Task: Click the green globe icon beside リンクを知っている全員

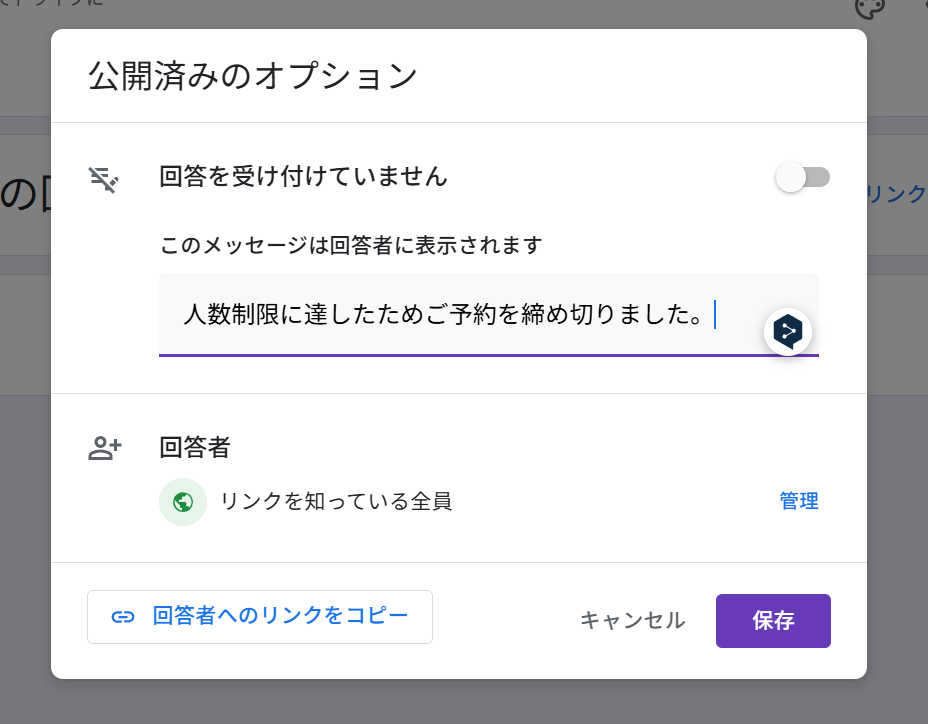Action: coord(183,502)
